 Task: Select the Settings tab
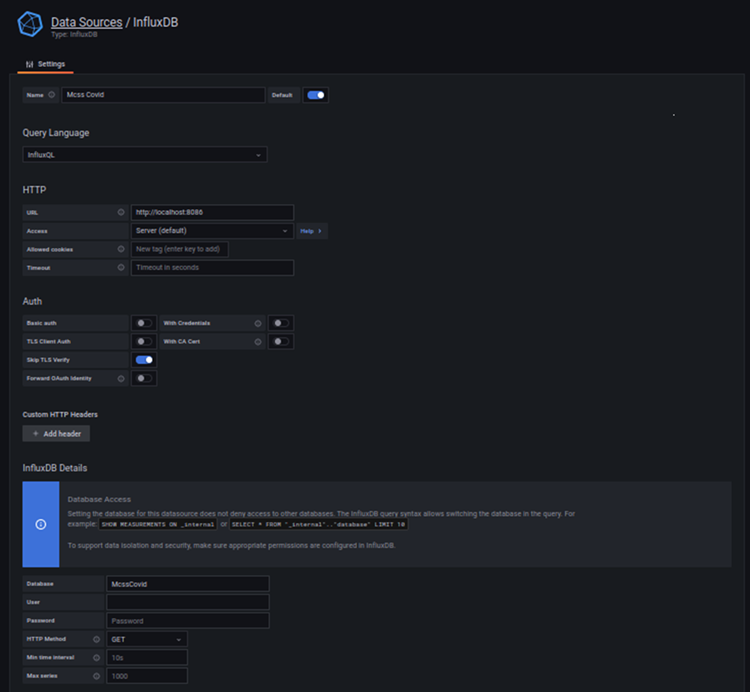click(45, 64)
